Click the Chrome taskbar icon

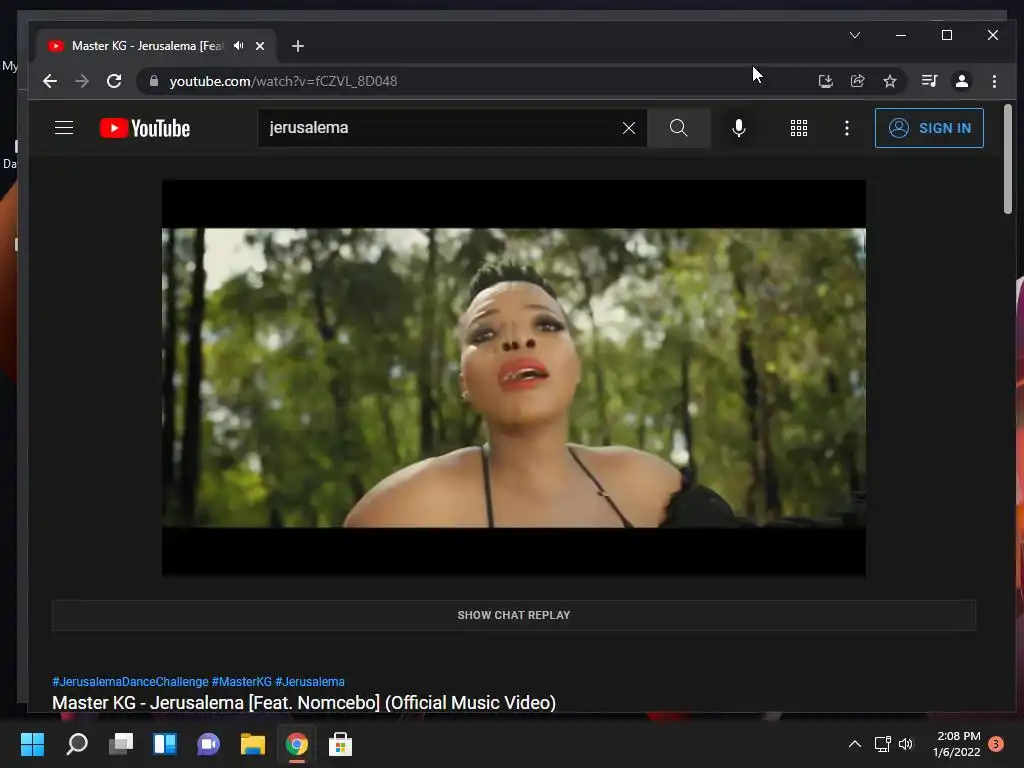pyautogui.click(x=296, y=744)
